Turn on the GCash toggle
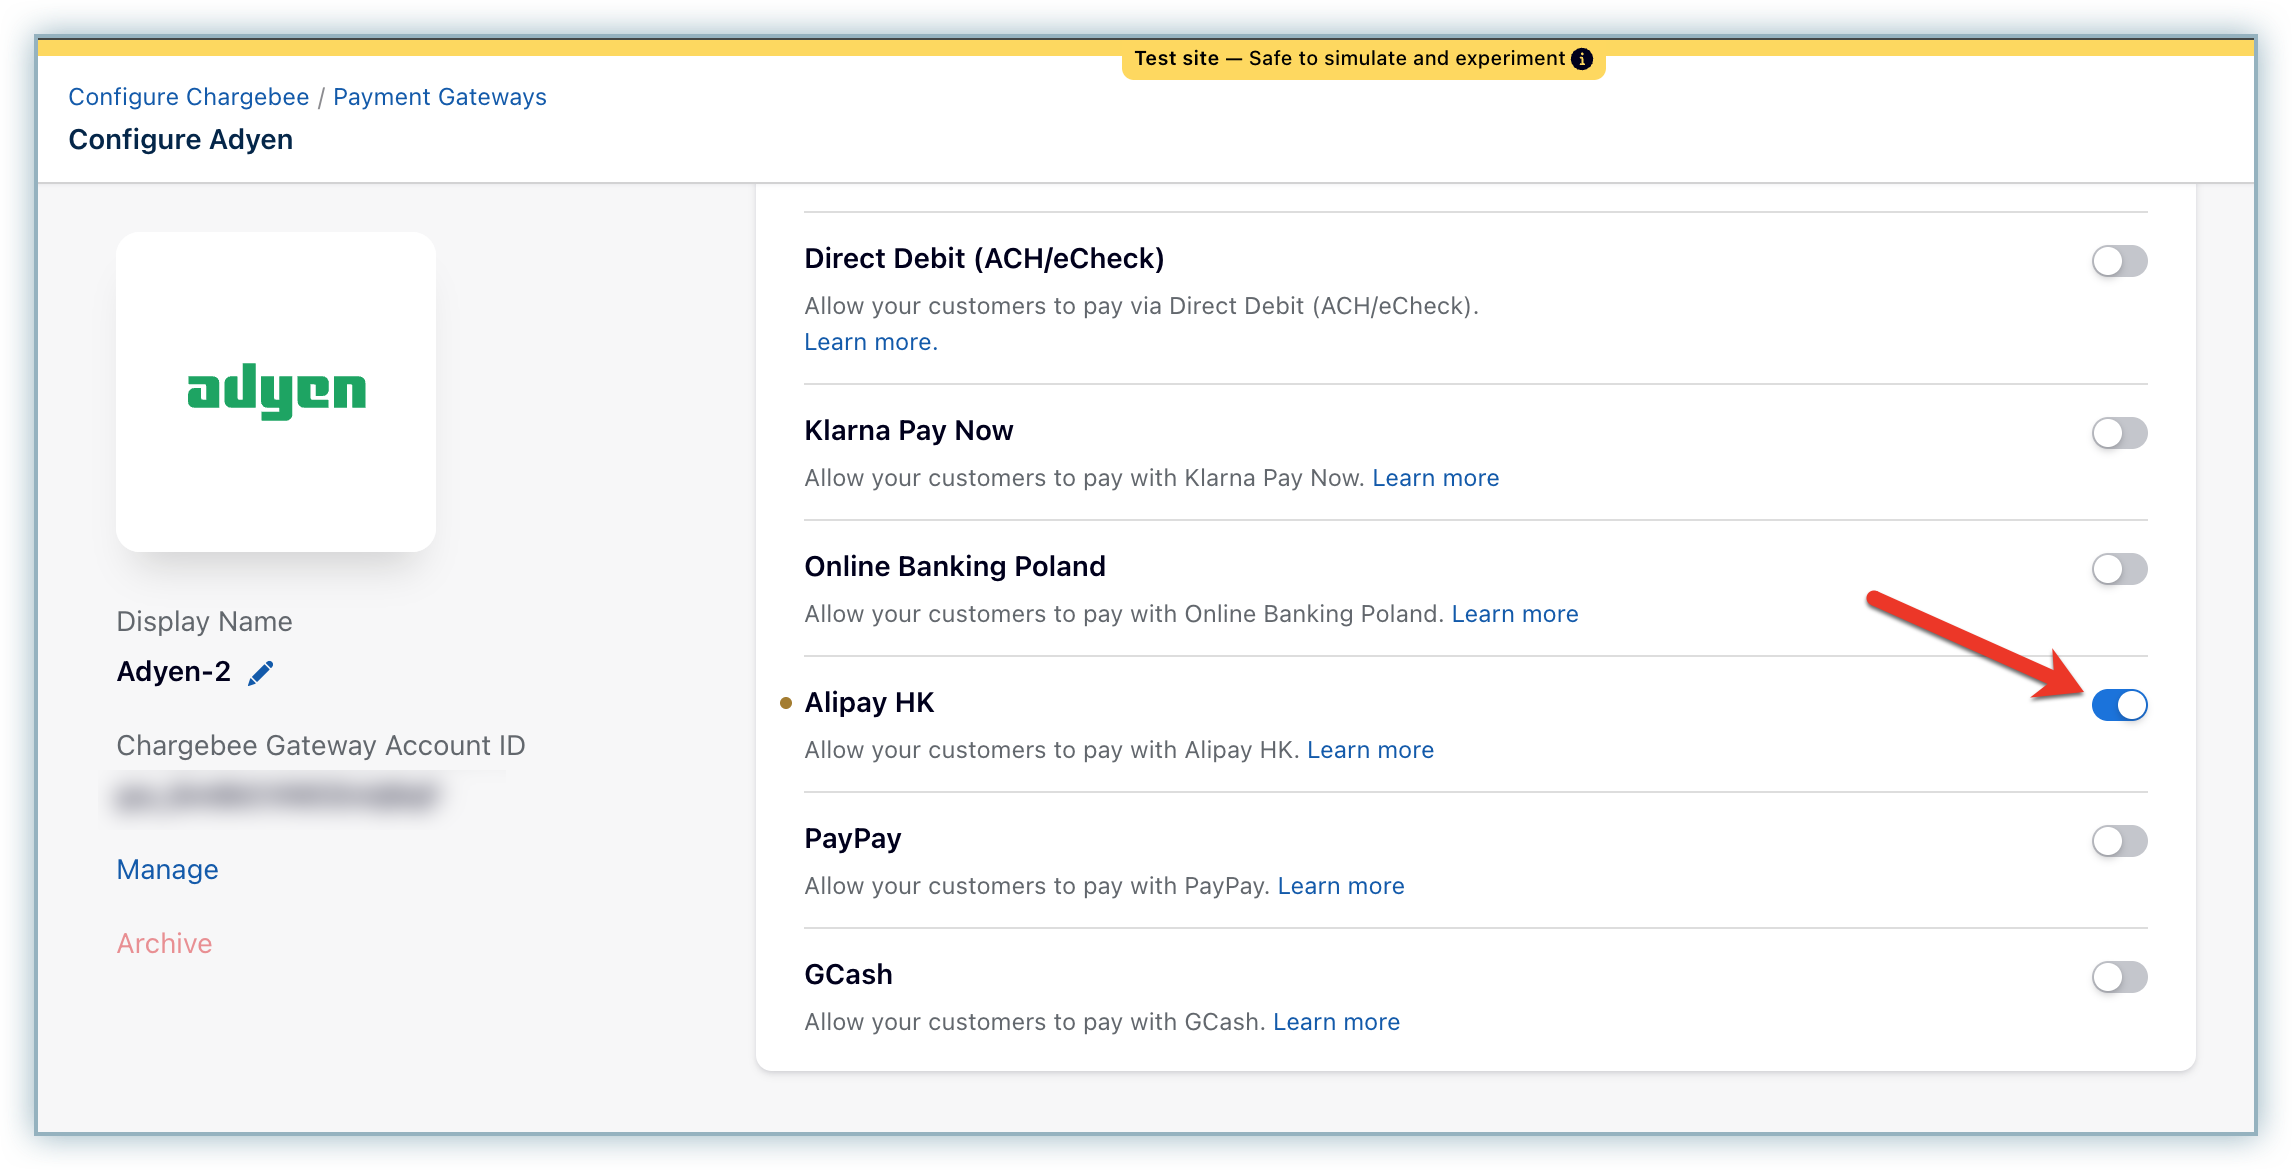 point(2119,977)
